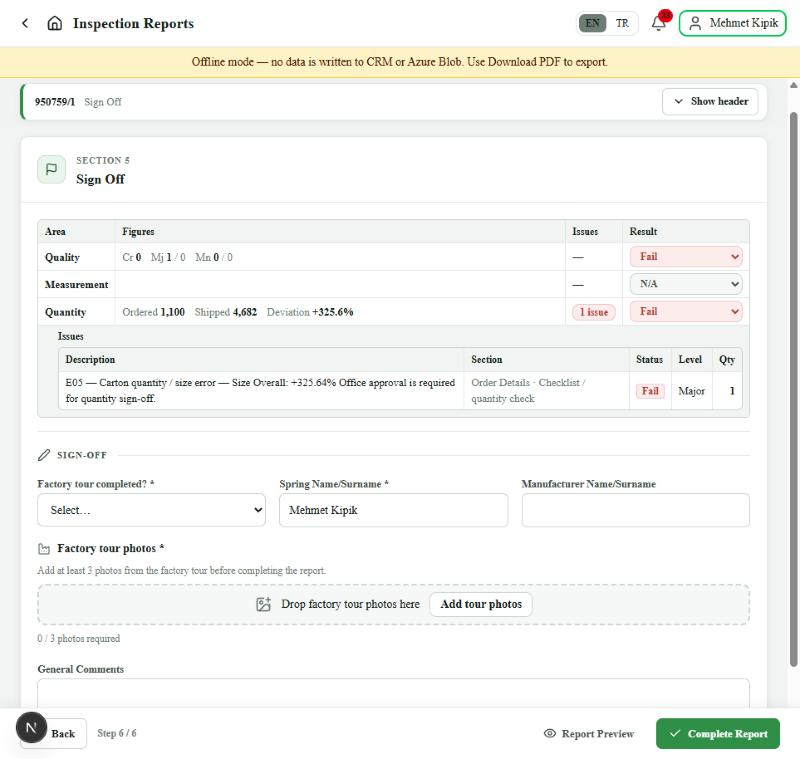The width and height of the screenshot is (800, 759).
Task: Open the Quality result dropdown
Action: (x=686, y=257)
